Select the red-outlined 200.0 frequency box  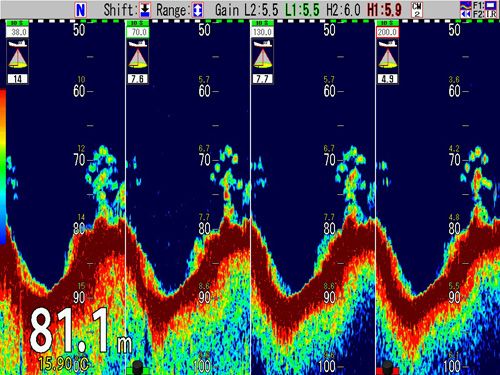(x=388, y=32)
